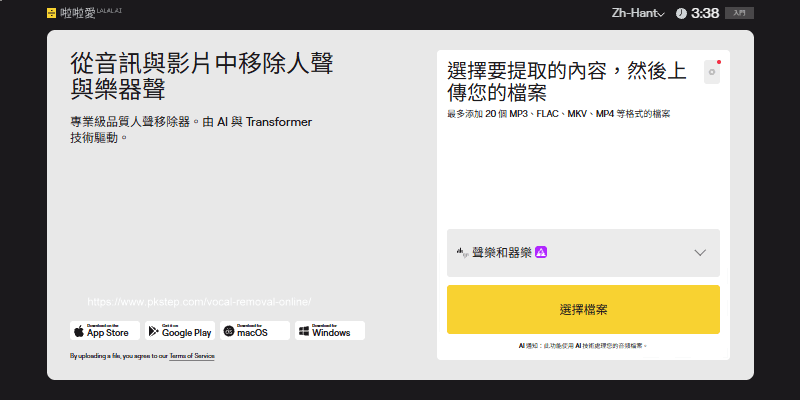Click the Windows logo icon in Windows badge
This screenshot has height=400, width=800.
pos(304,331)
